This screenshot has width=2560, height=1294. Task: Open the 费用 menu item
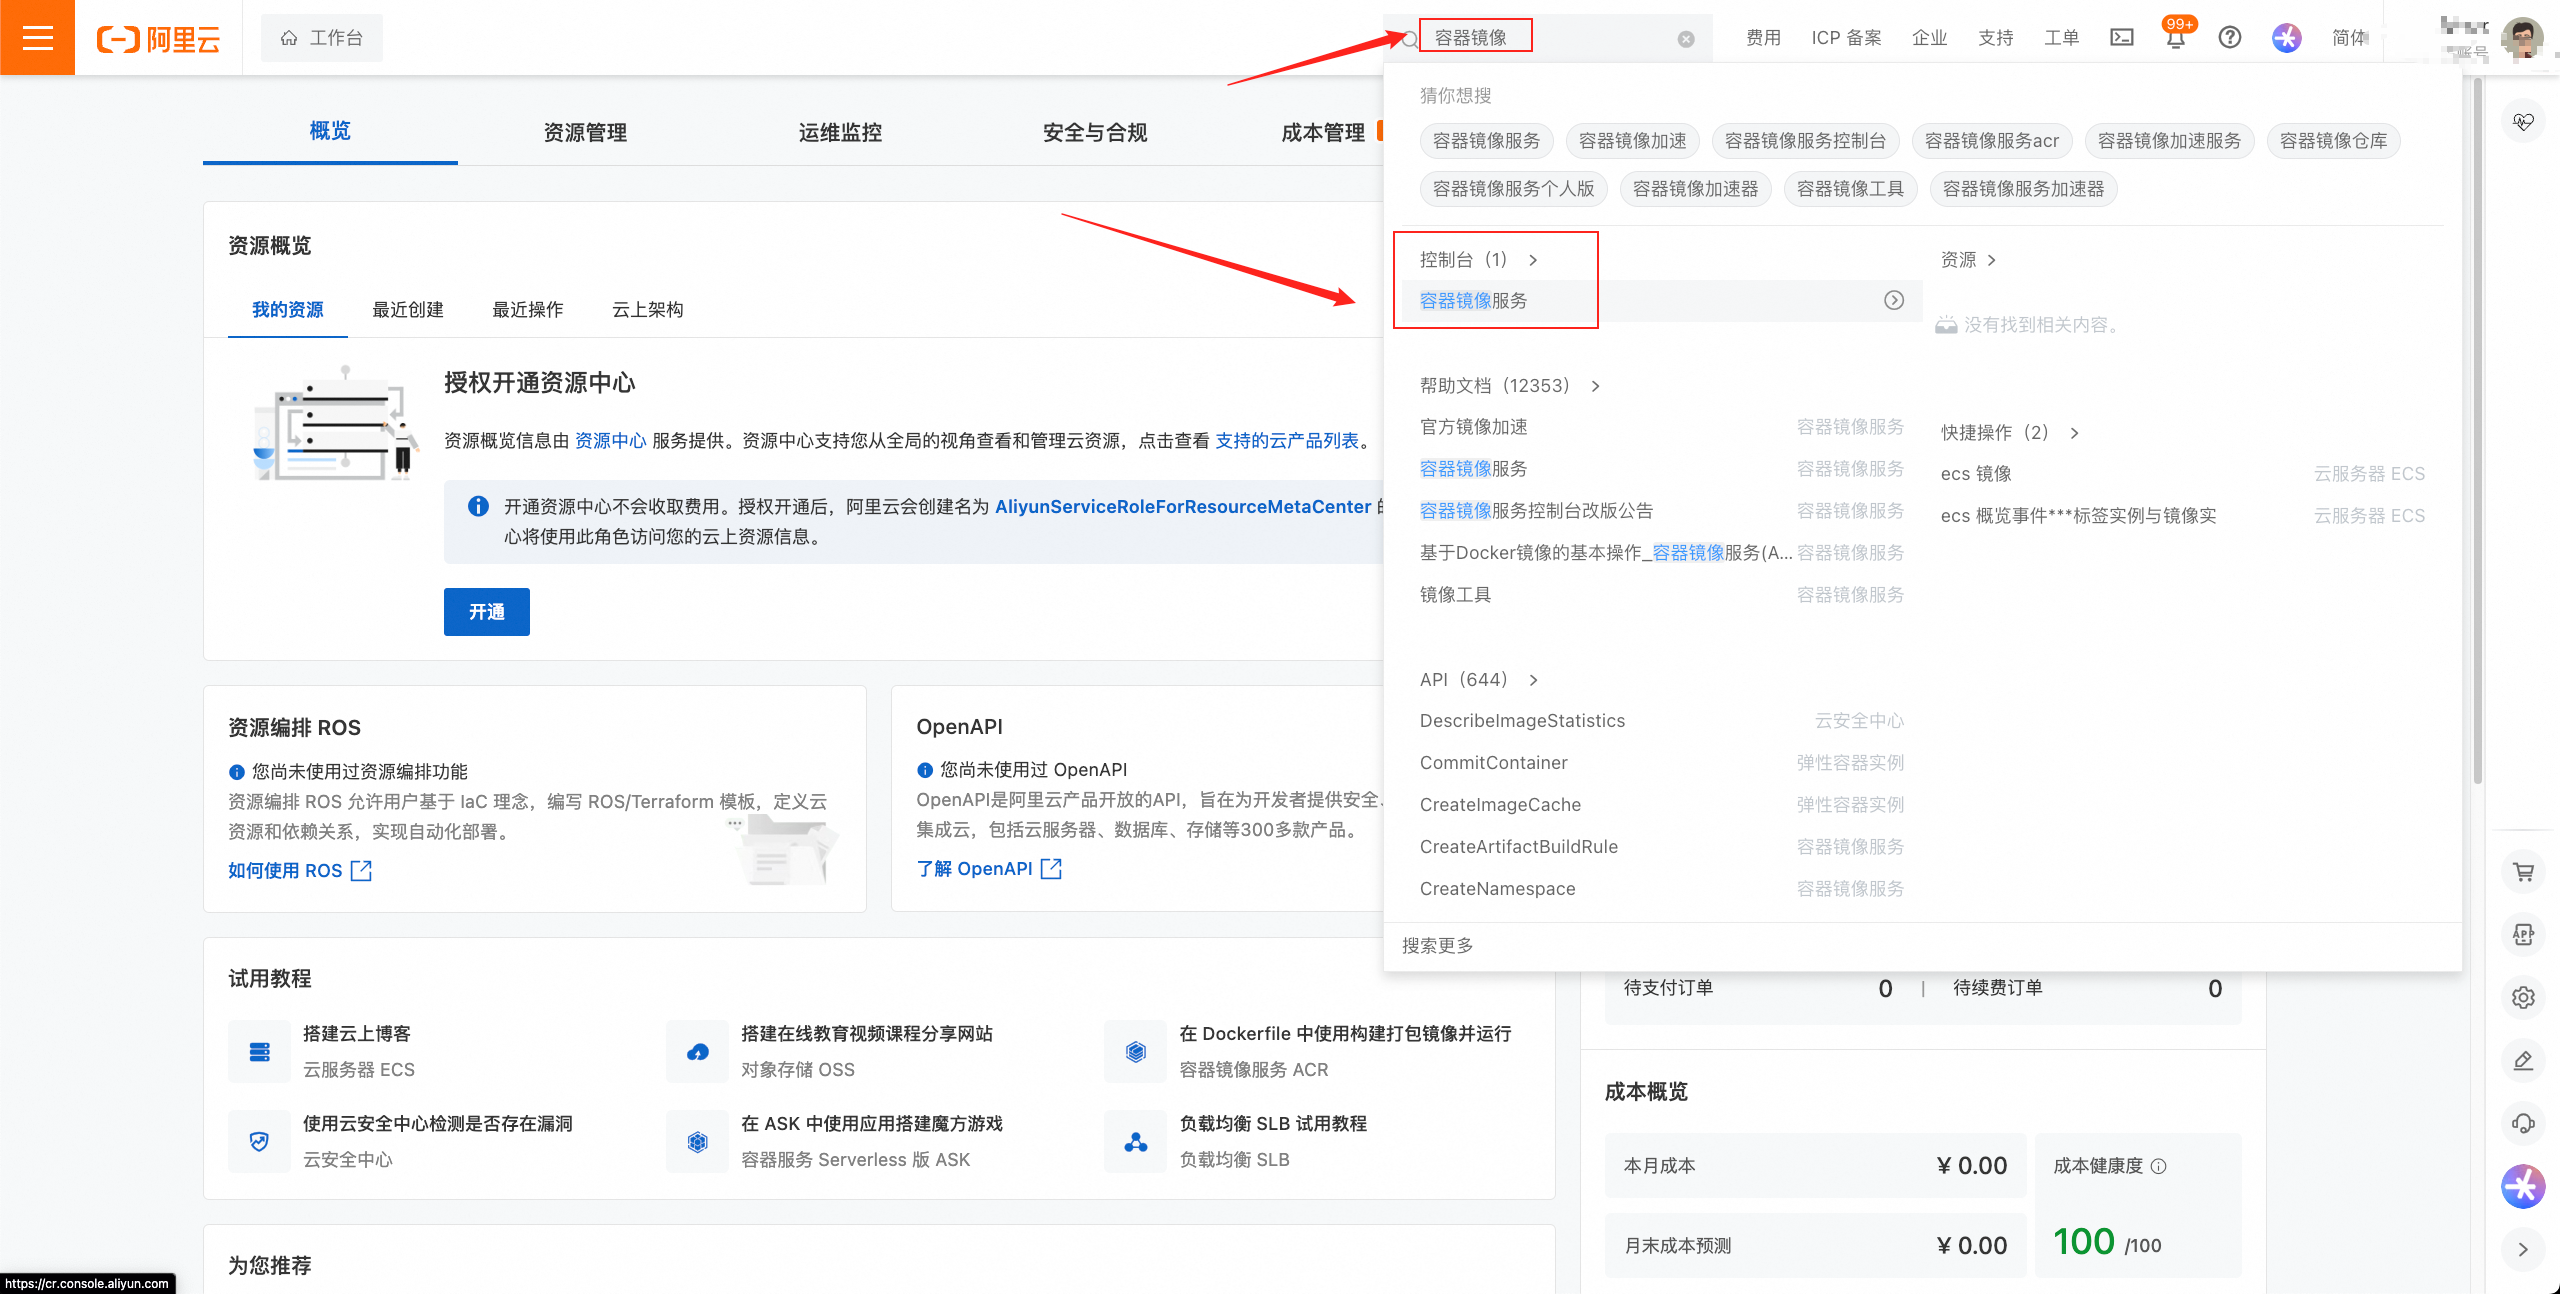1763,37
